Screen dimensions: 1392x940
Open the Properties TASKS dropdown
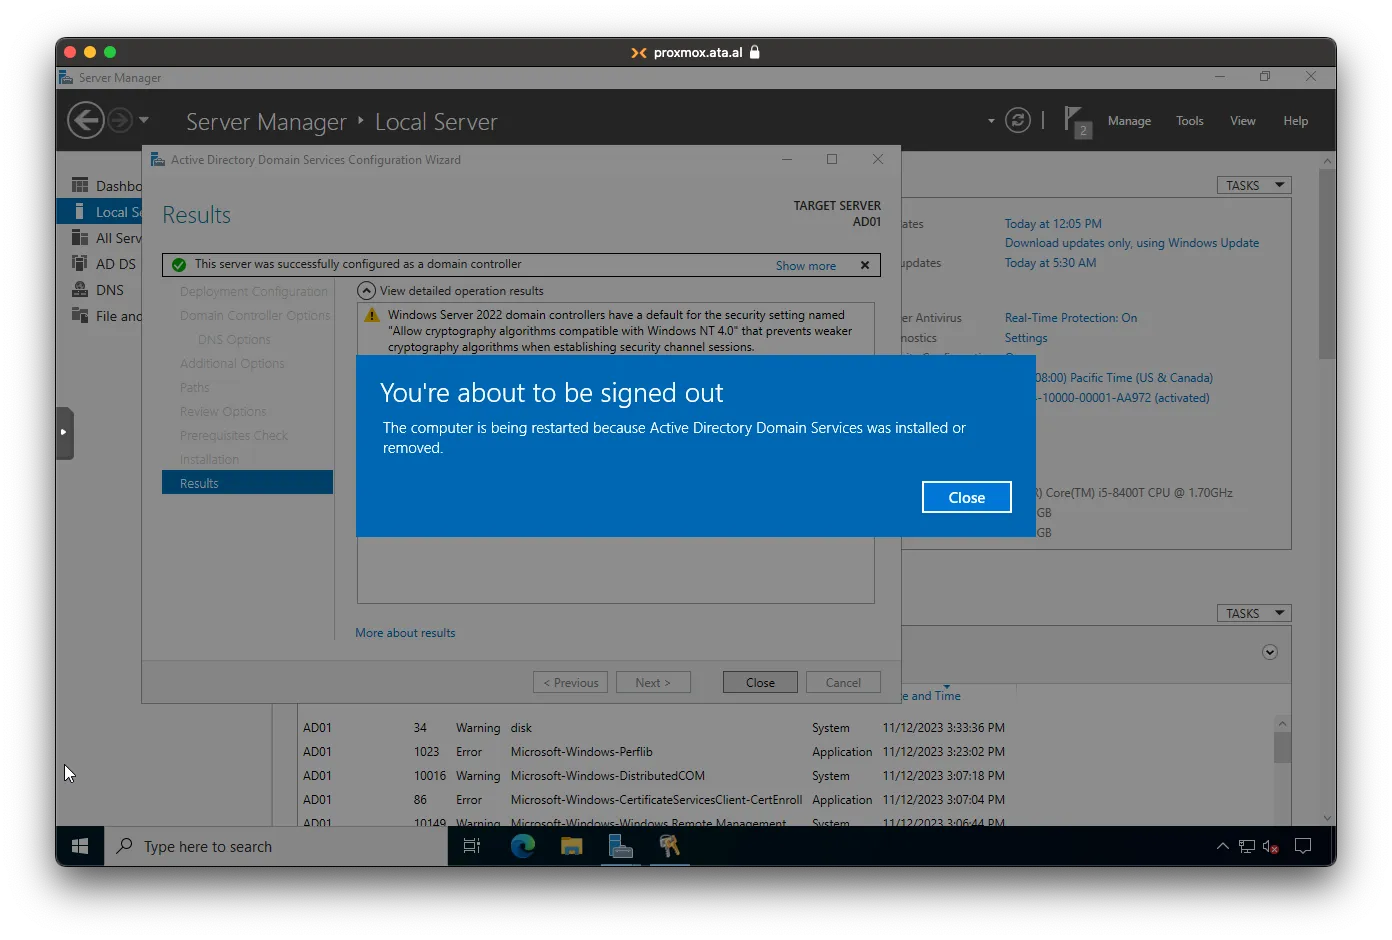(x=1254, y=186)
